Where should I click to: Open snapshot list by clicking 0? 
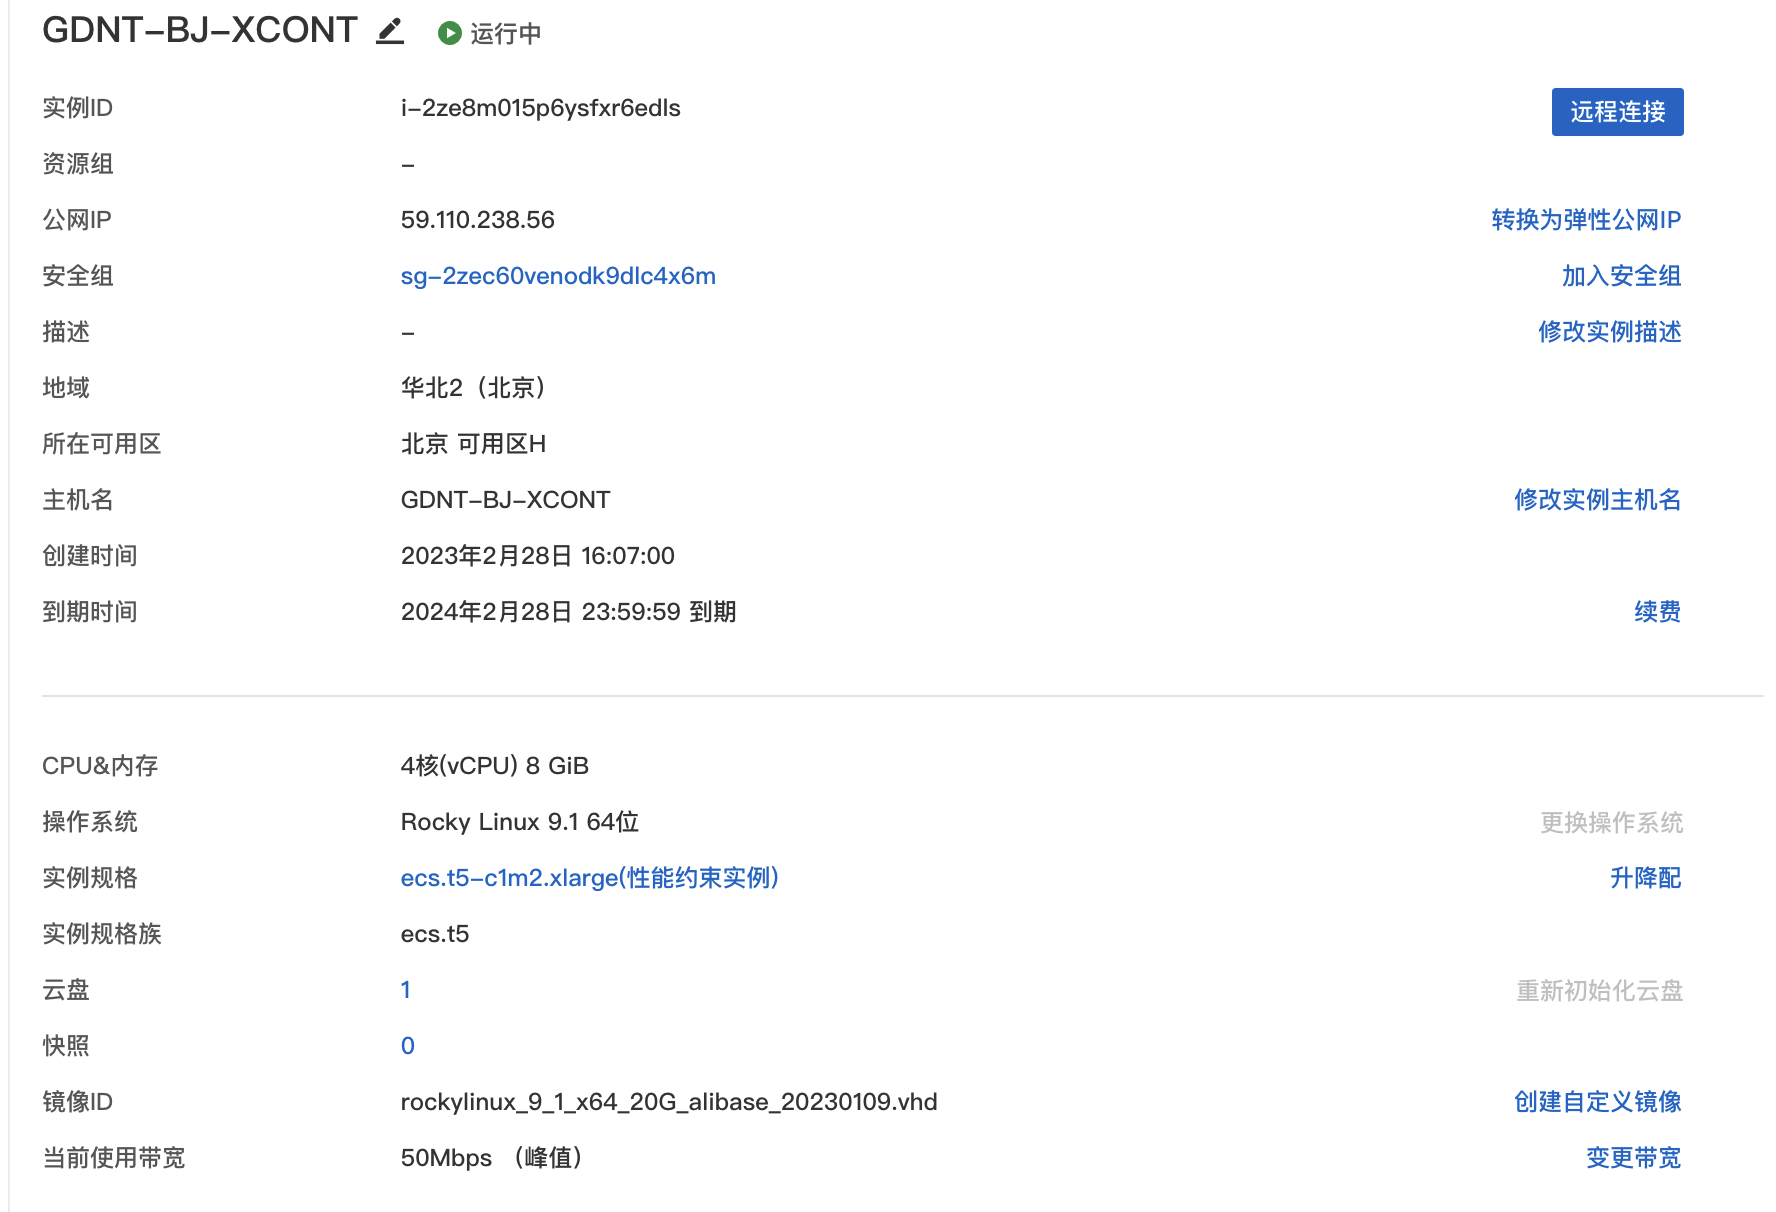tap(406, 1045)
